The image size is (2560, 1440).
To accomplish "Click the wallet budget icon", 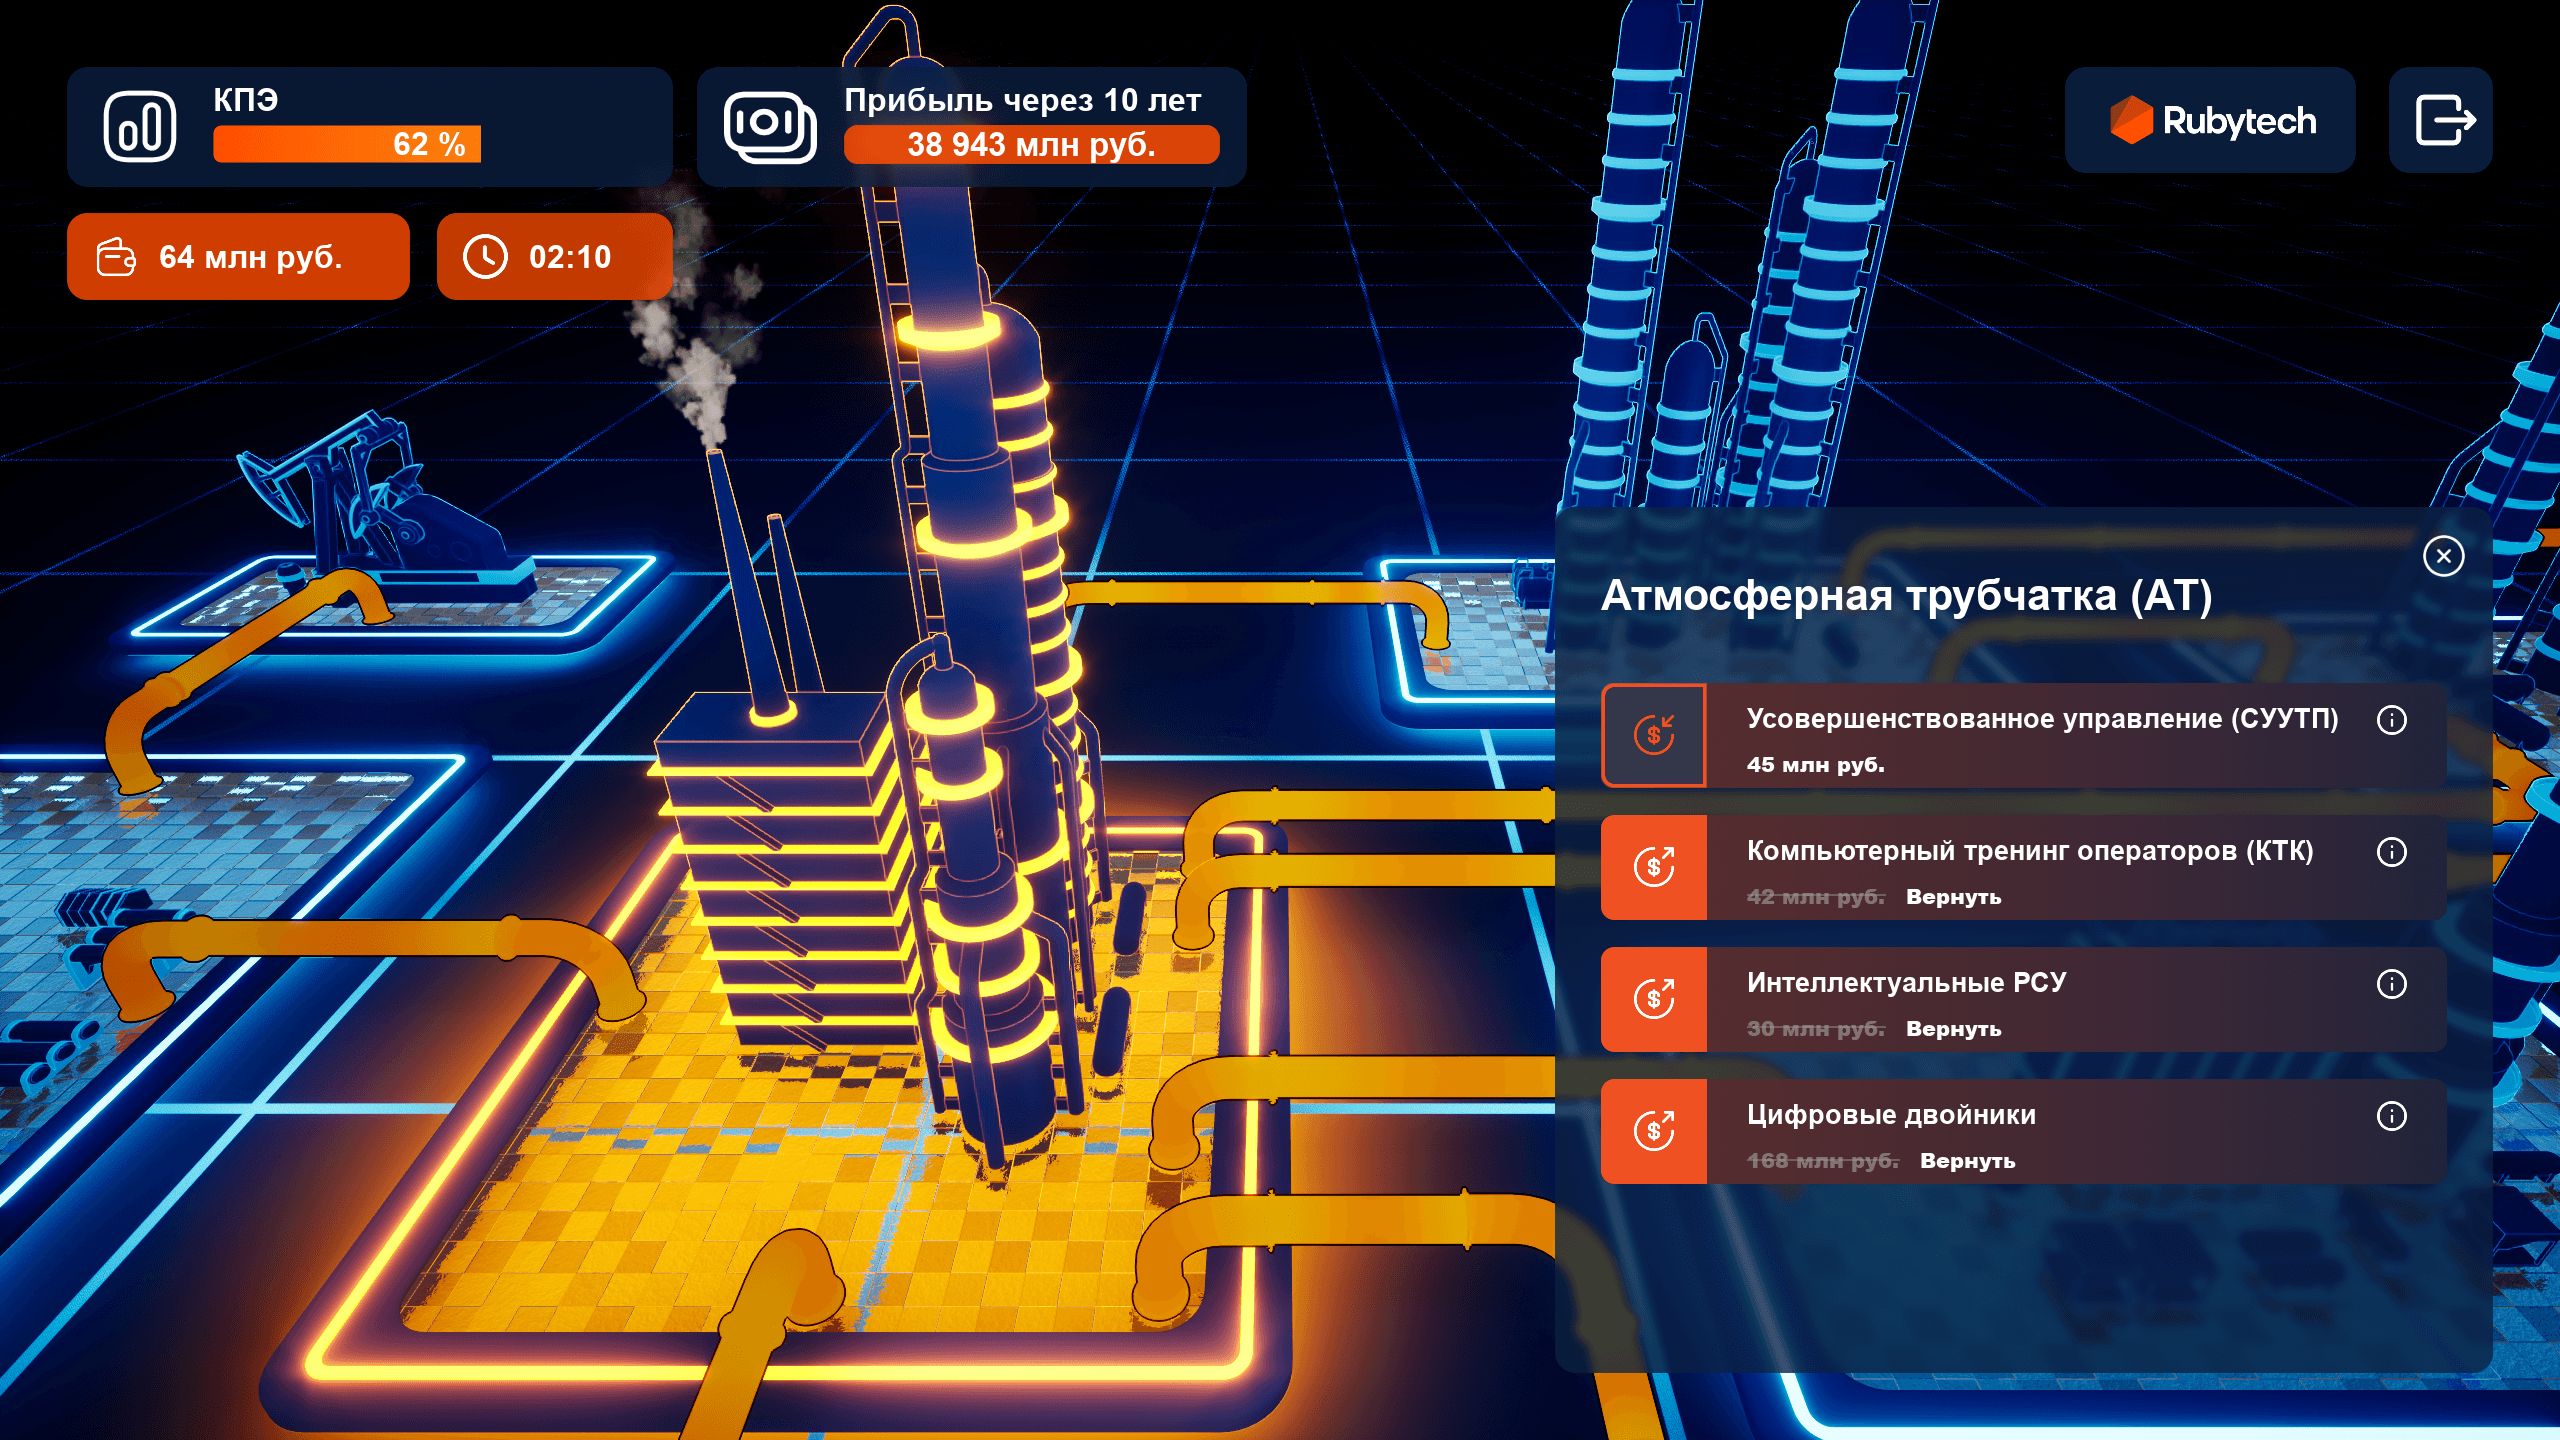I will pos(116,257).
